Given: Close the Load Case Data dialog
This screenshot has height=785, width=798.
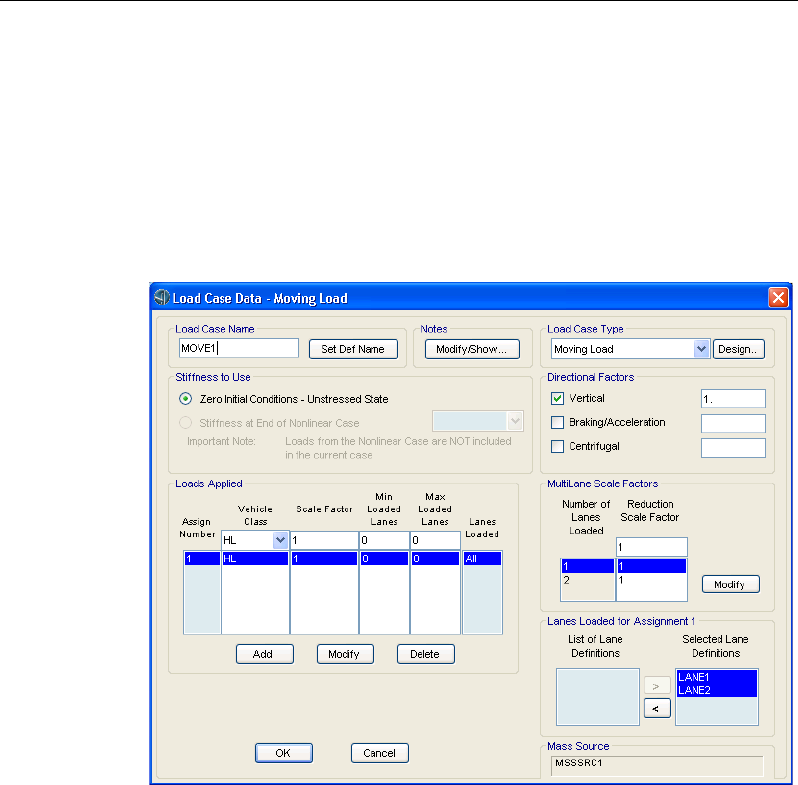Looking at the screenshot, I should (778, 298).
